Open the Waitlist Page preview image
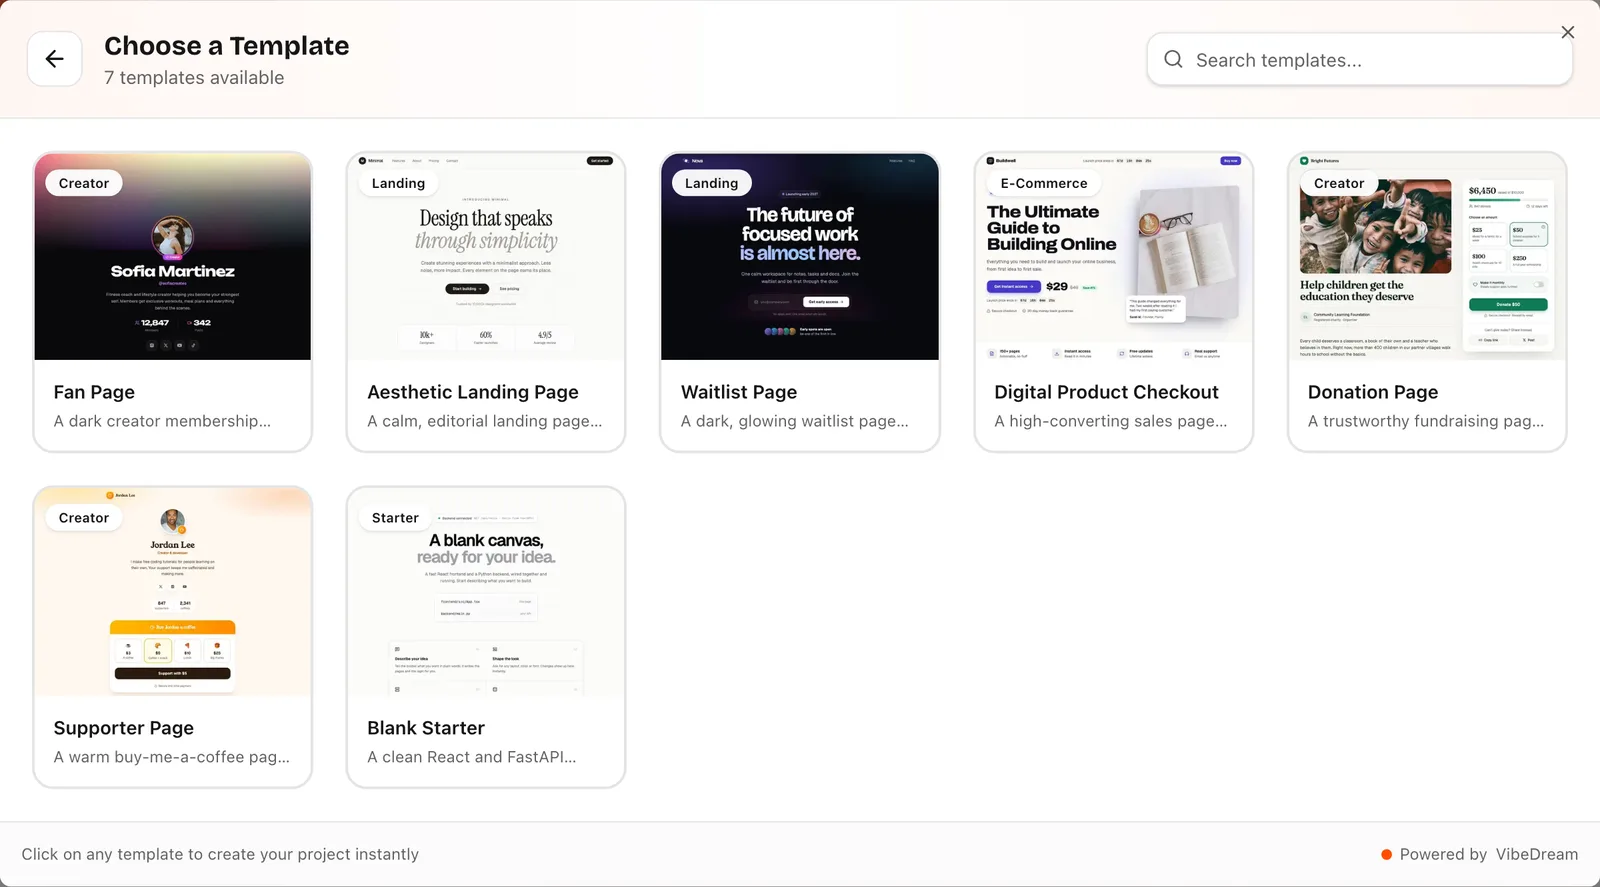Screen dimensions: 1600x887 pos(800,257)
